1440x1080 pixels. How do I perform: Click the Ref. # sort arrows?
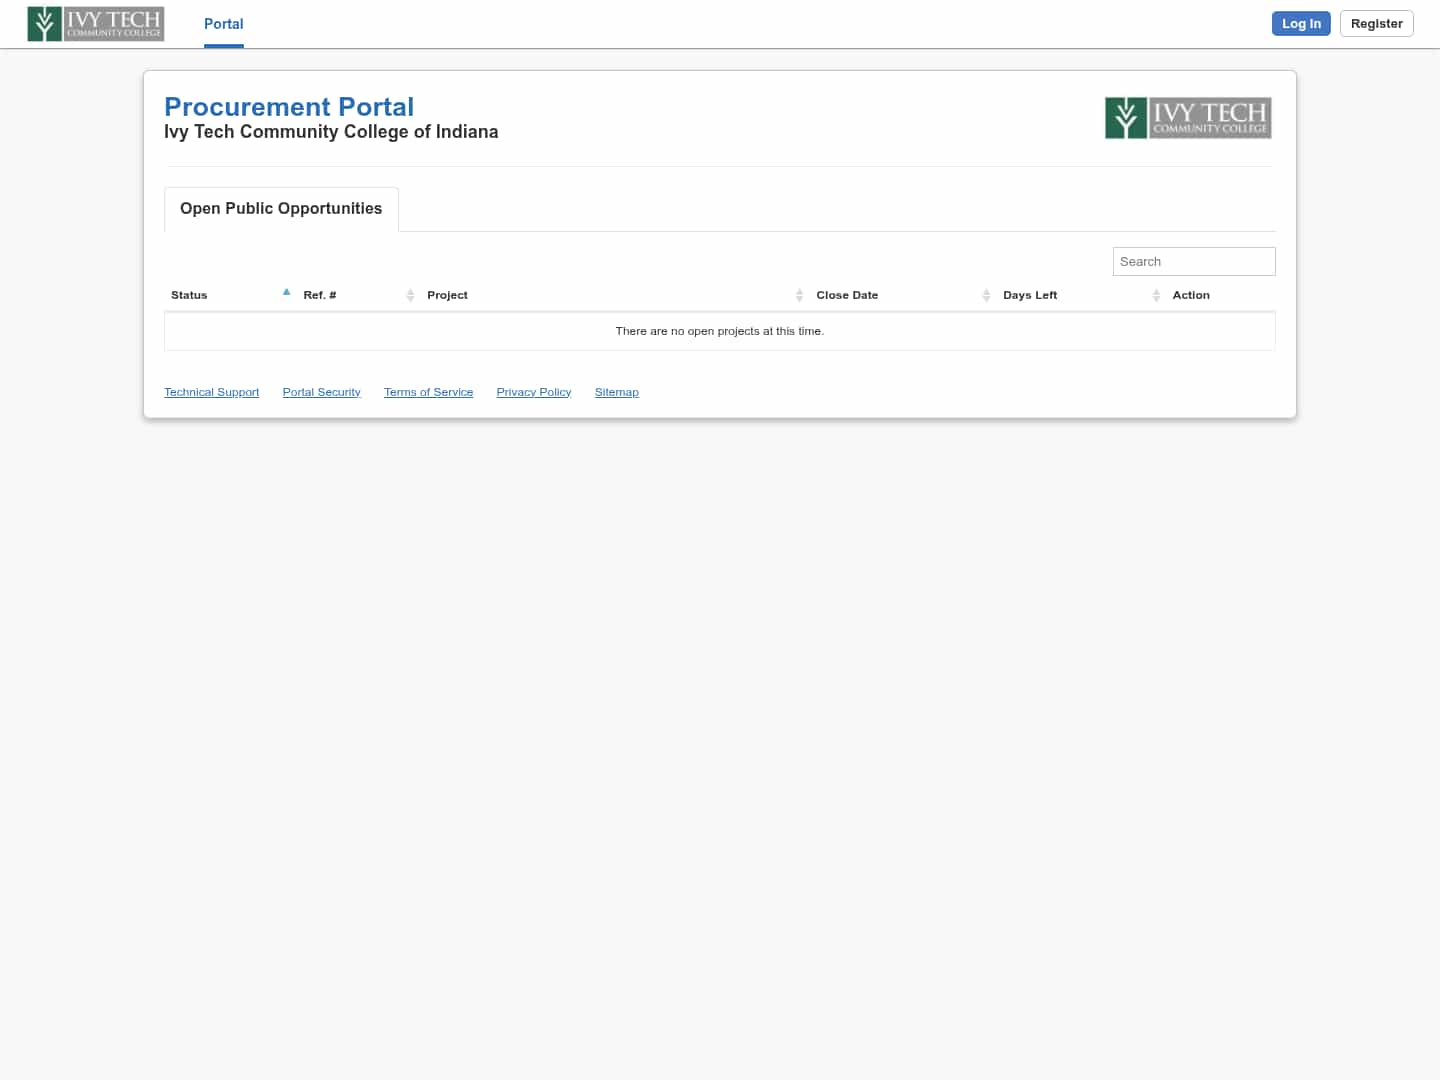point(410,294)
